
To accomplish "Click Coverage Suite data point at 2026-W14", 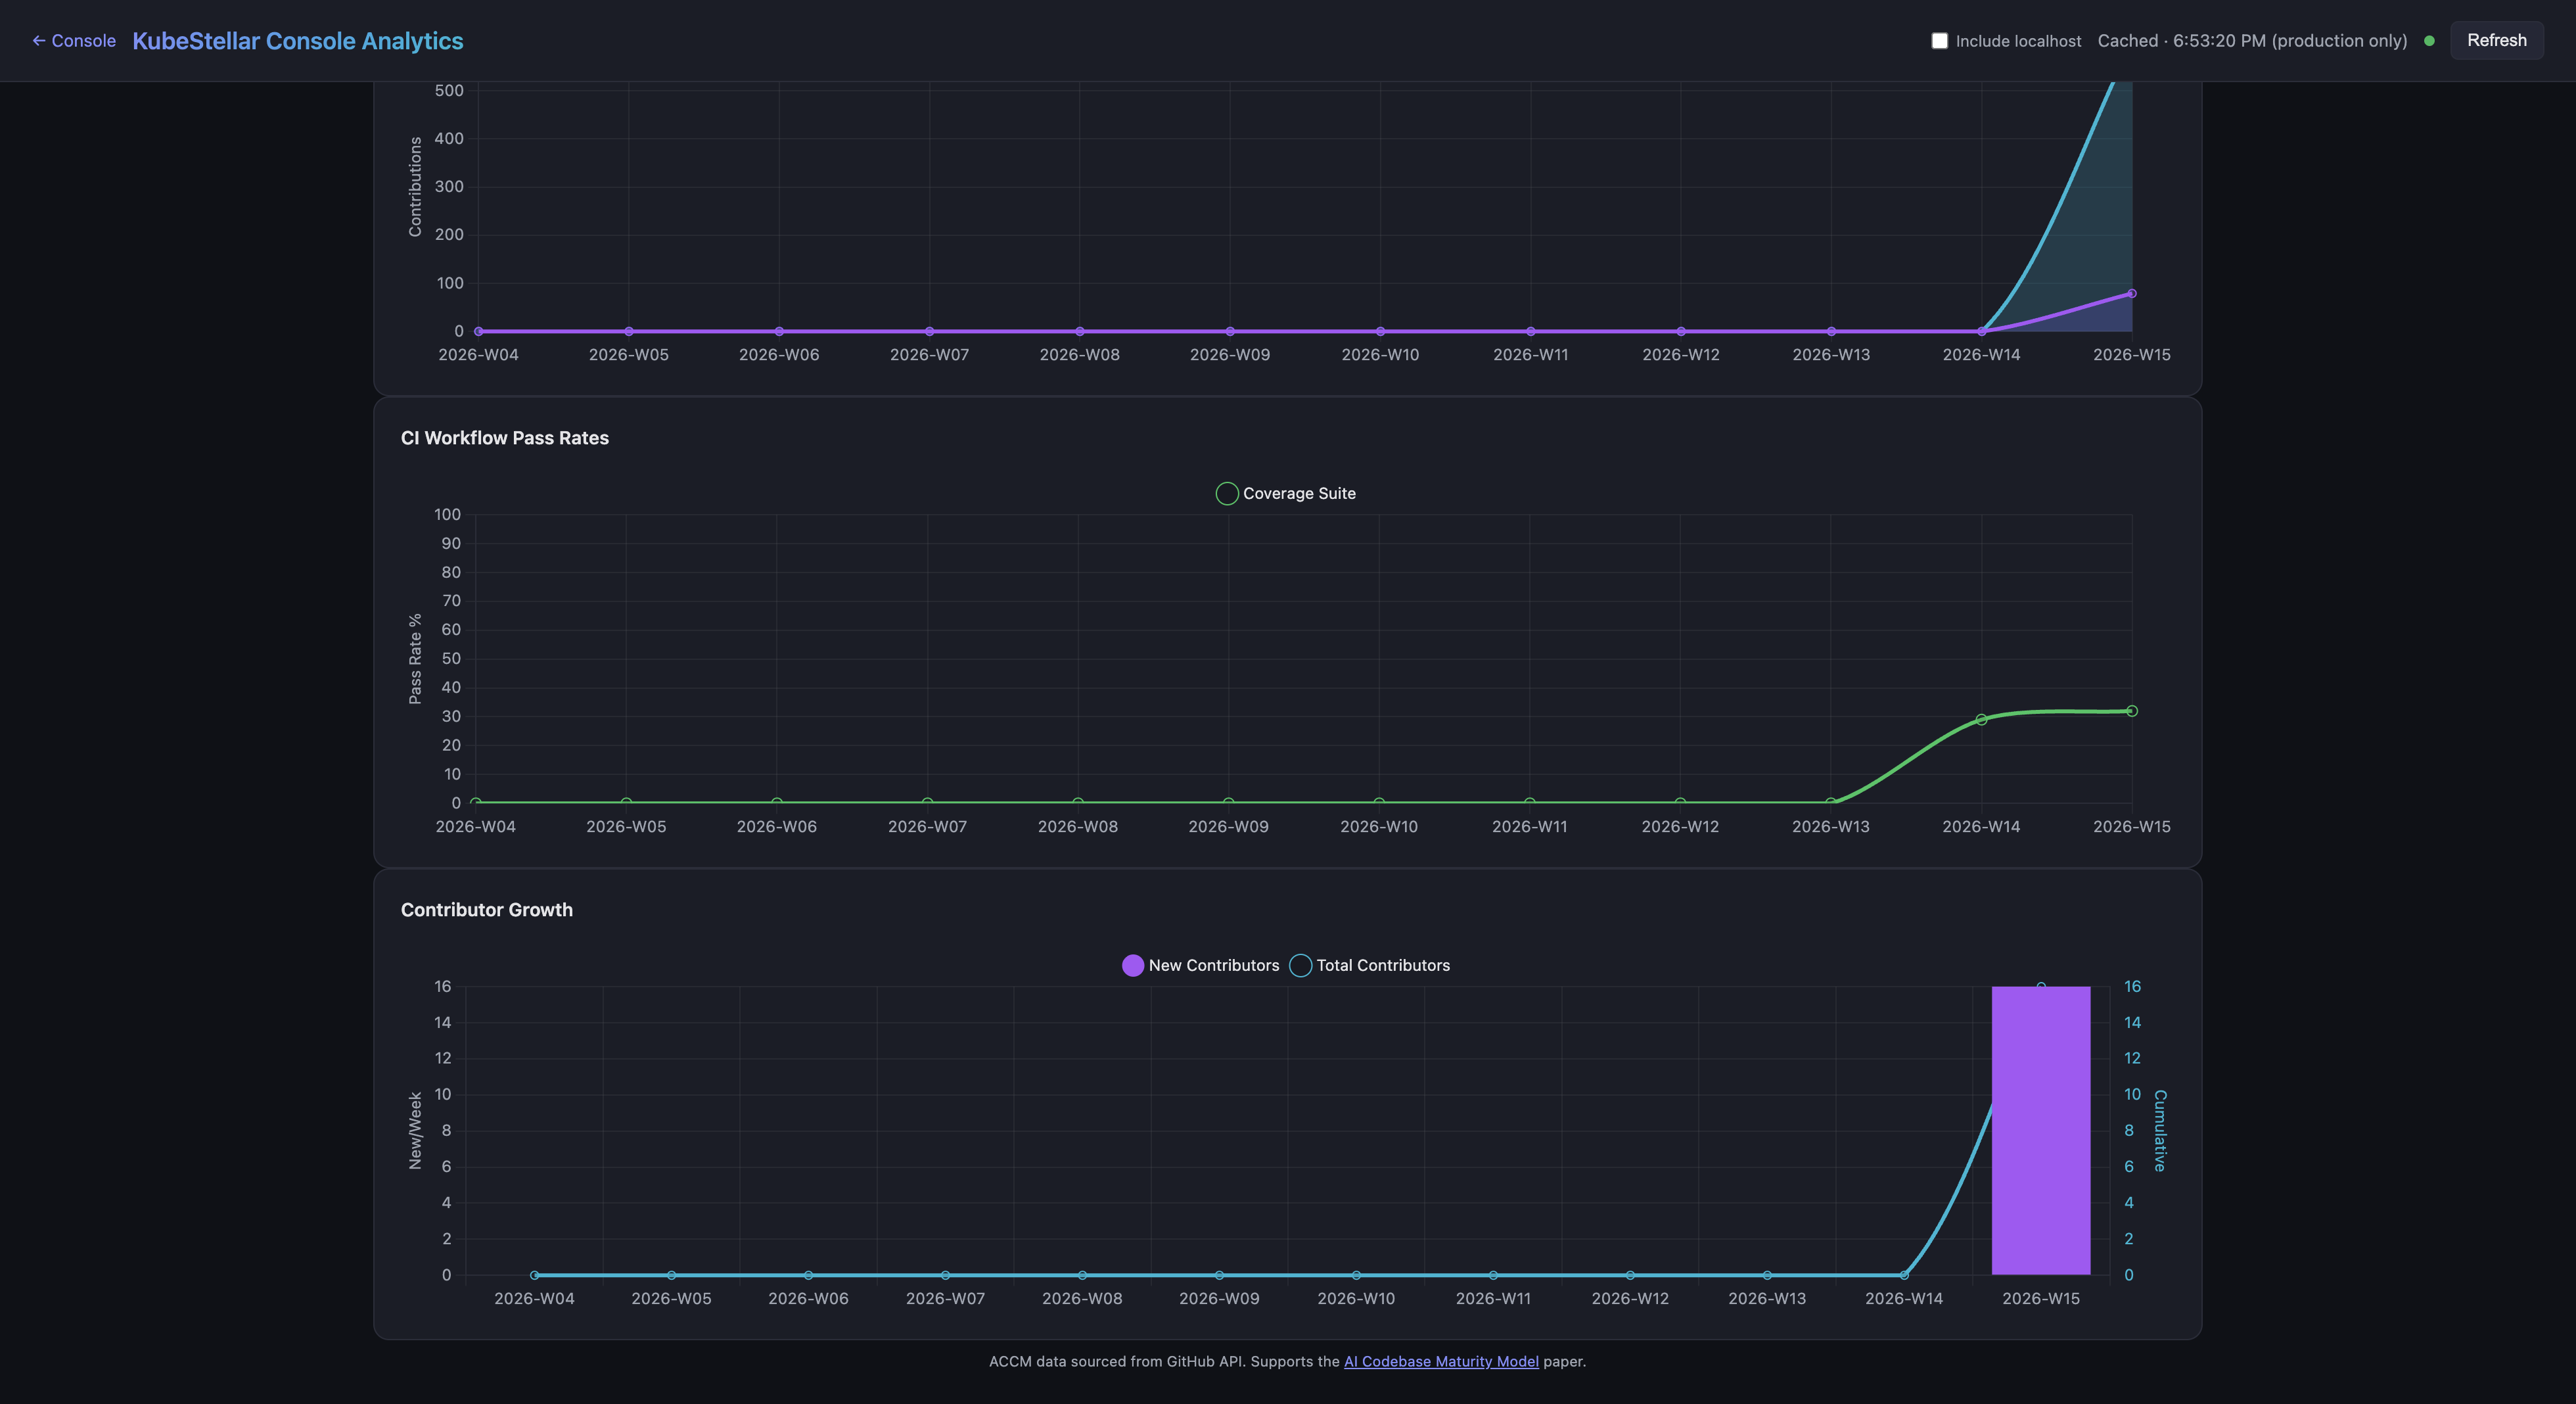I will pyautogui.click(x=1981, y=719).
